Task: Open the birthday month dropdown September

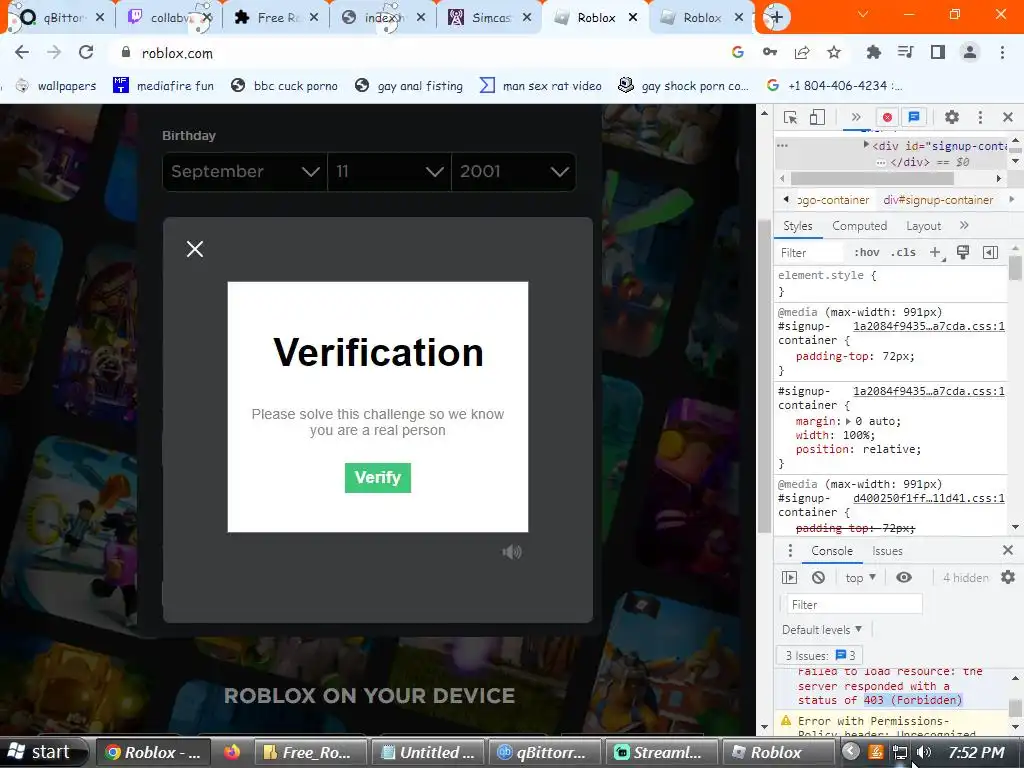Action: pyautogui.click(x=244, y=172)
